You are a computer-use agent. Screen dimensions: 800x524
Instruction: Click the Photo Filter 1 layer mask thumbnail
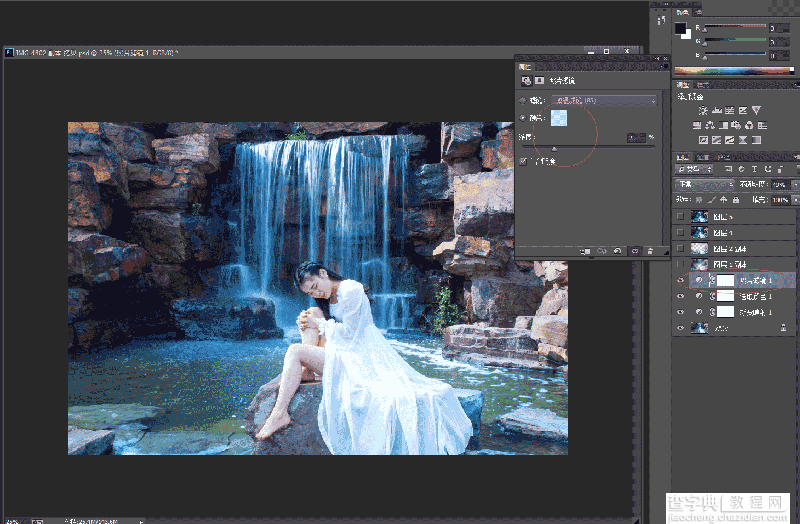(726, 280)
